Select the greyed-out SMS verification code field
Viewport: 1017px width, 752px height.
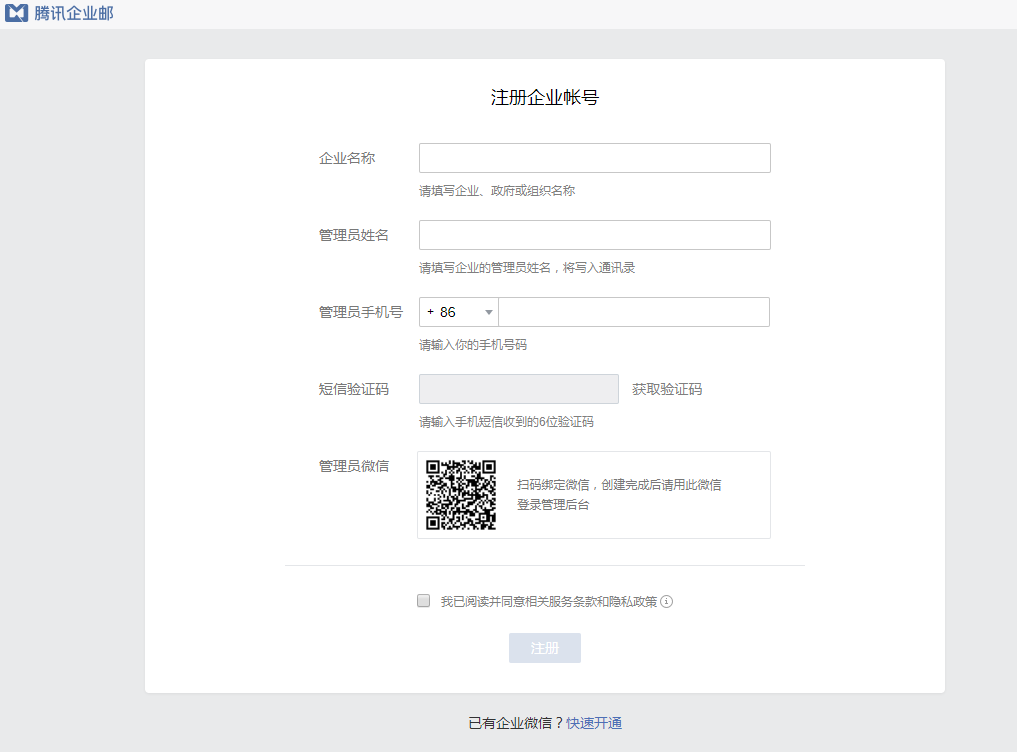point(518,389)
